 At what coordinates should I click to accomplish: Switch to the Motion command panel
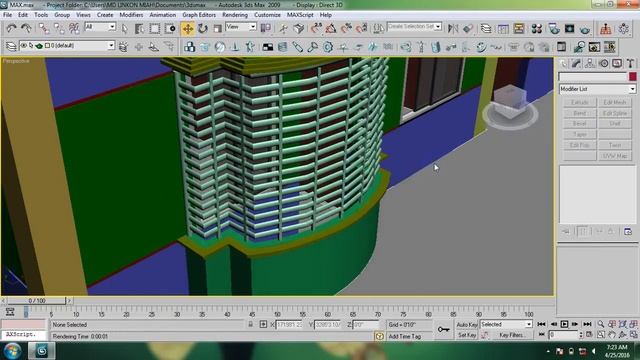point(604,64)
